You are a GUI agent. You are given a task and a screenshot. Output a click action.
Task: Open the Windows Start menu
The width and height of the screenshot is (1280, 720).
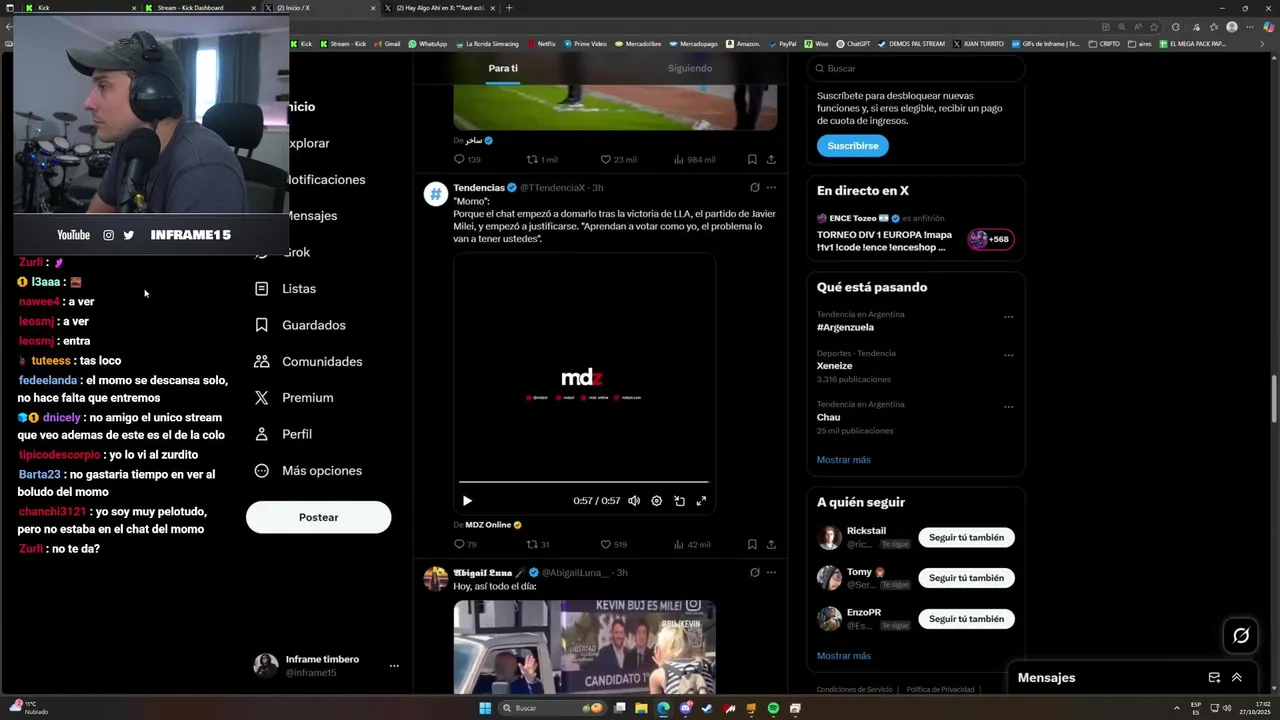point(485,708)
